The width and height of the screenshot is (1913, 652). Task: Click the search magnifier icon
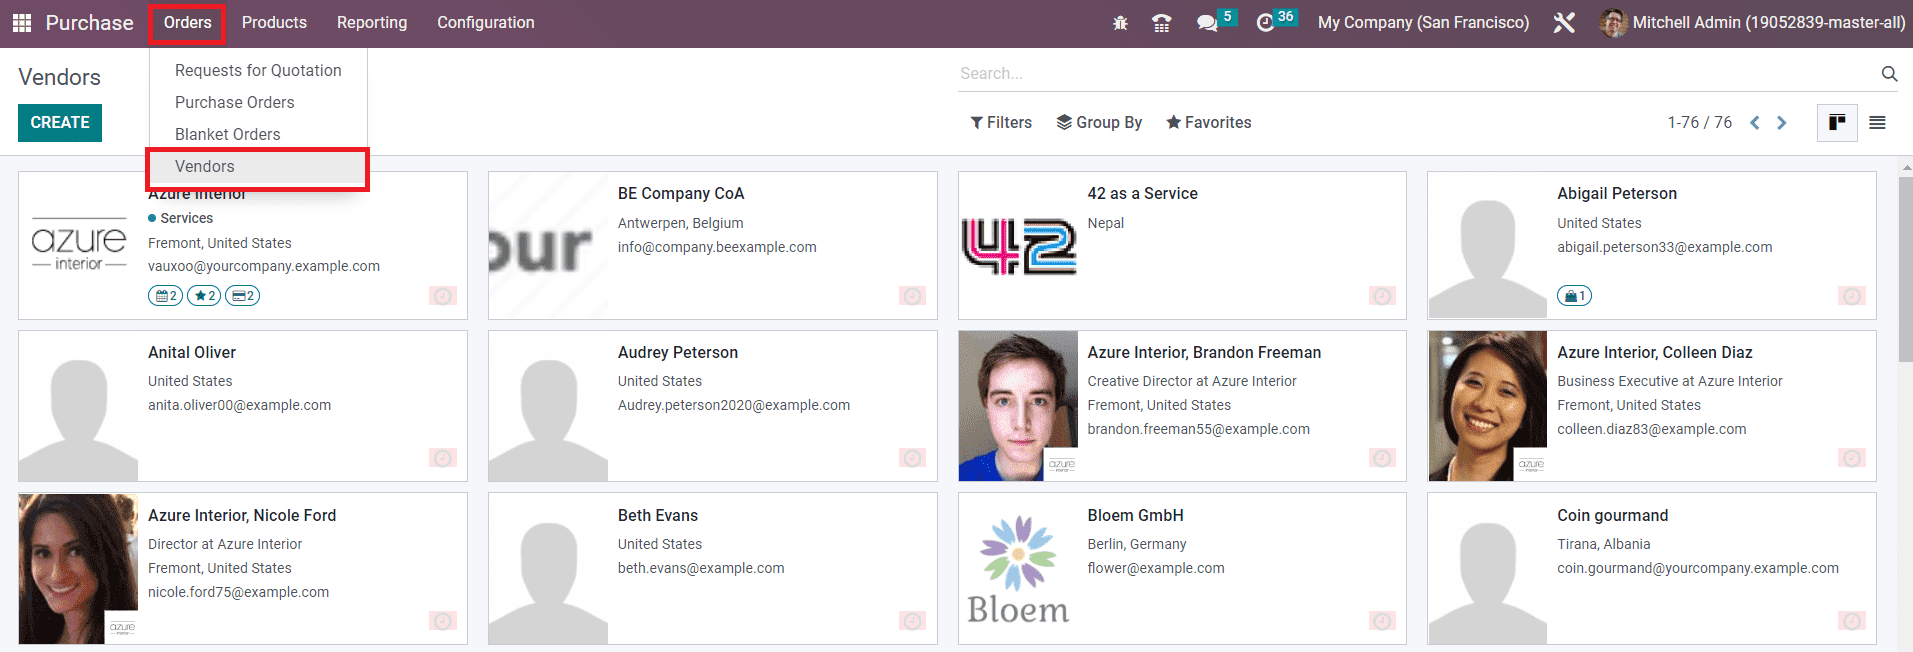(1889, 73)
